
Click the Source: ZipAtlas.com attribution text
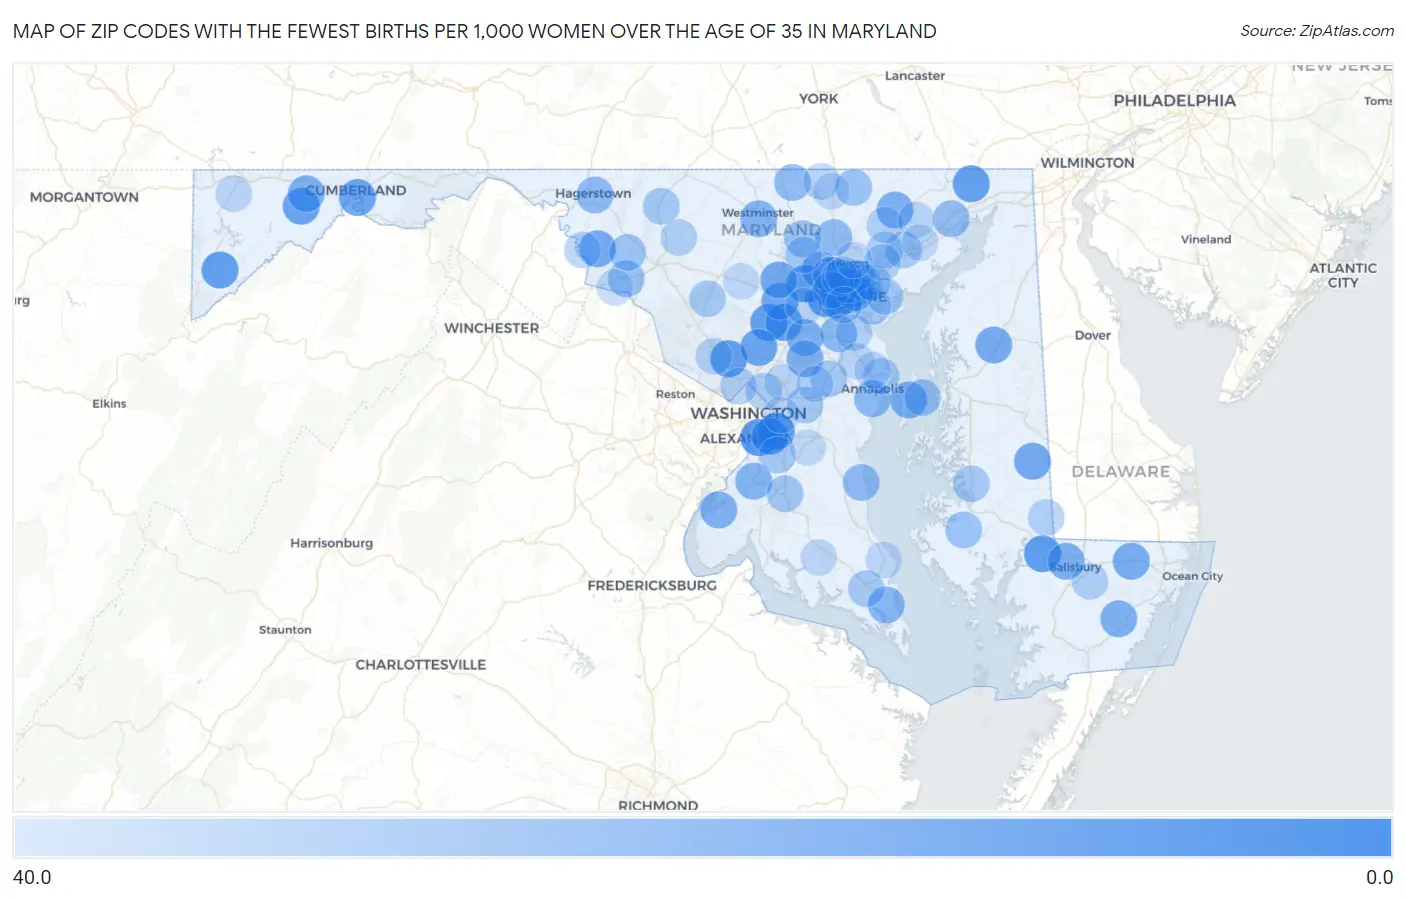(1317, 31)
